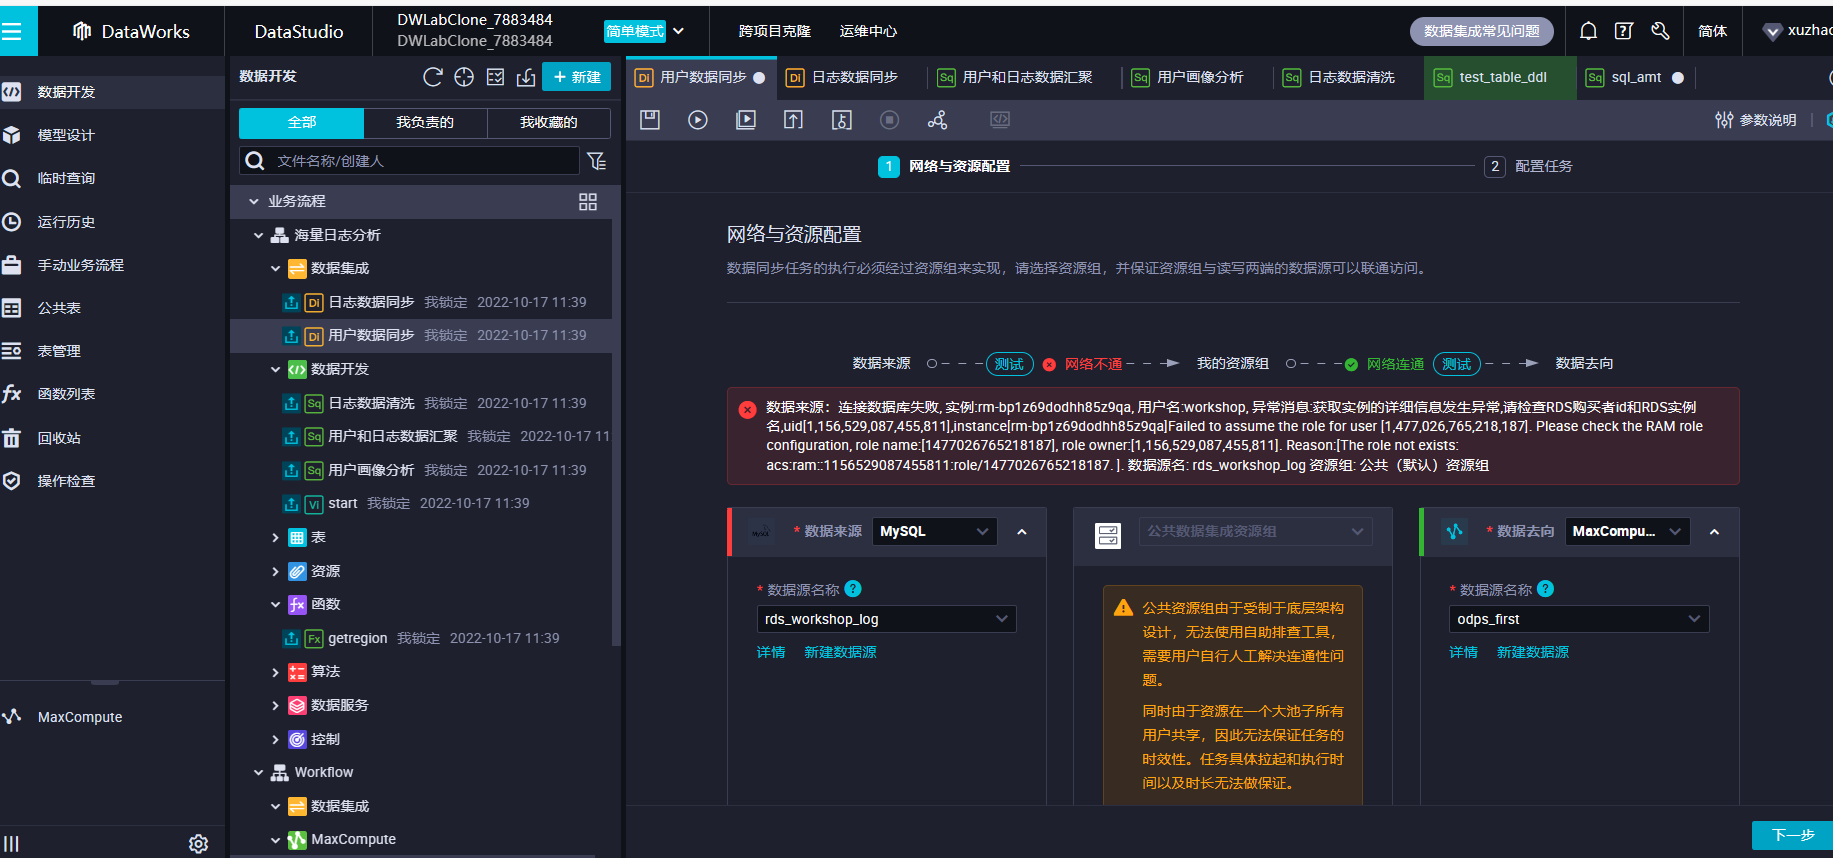The width and height of the screenshot is (1833, 858).
Task: Open 运维中心 in the top menu
Action: pyautogui.click(x=868, y=31)
